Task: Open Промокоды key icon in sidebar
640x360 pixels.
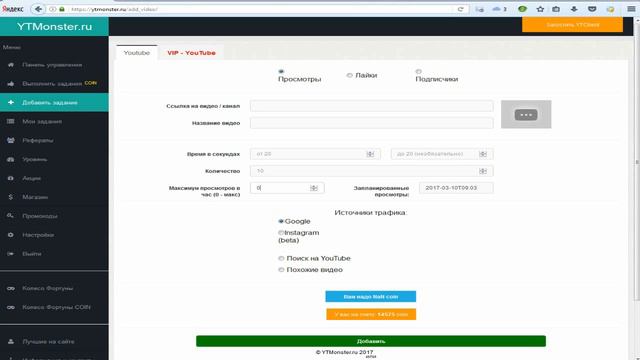Action: pyautogui.click(x=11, y=216)
